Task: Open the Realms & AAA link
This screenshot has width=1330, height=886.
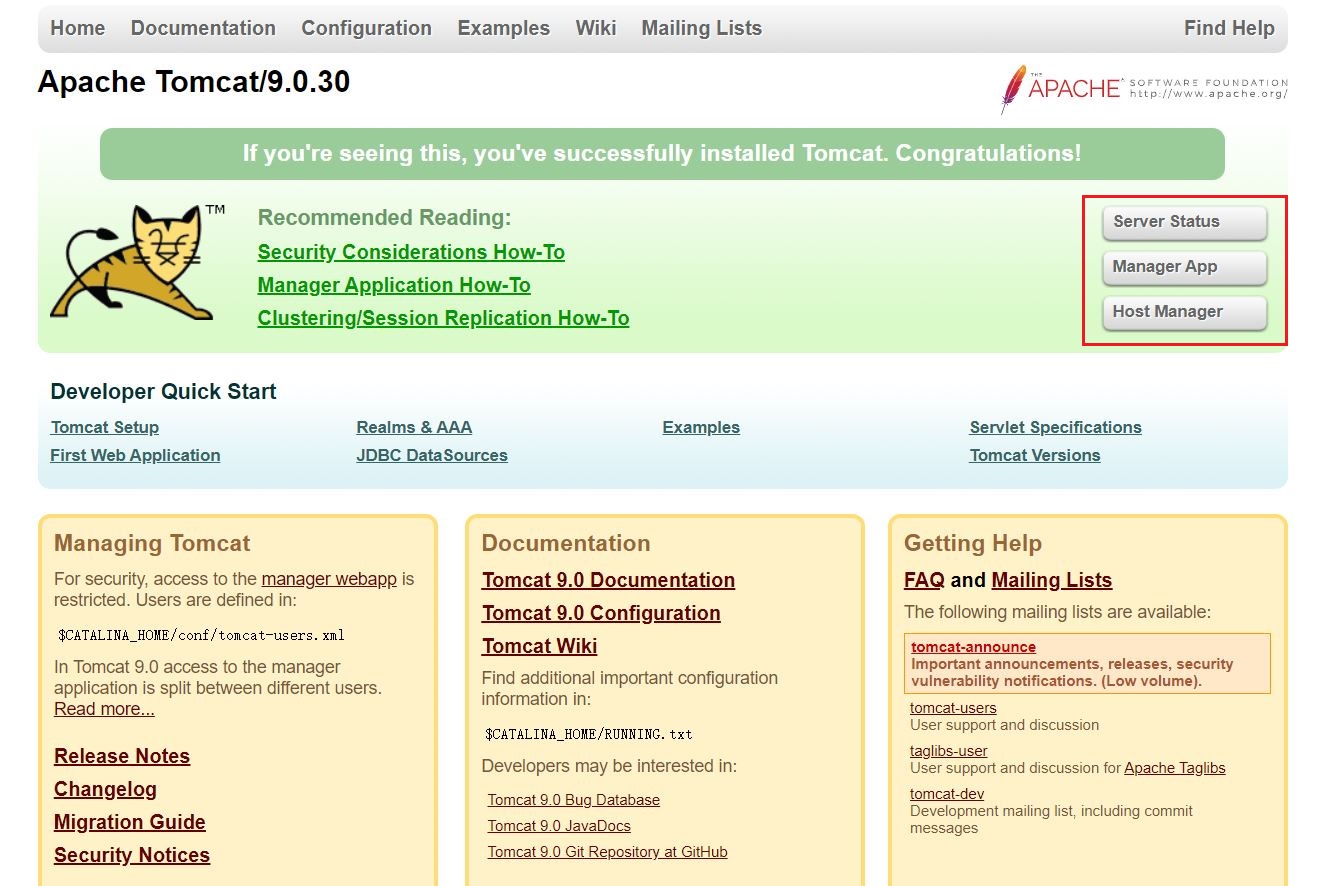Action: 414,427
